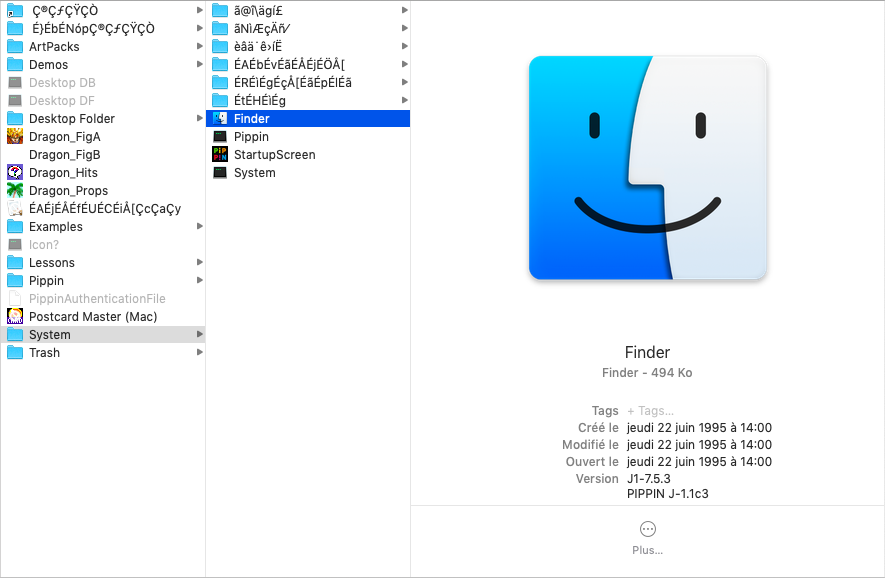Click the Desktop DF file icon
Image resolution: width=885 pixels, height=578 pixels.
pyautogui.click(x=15, y=101)
